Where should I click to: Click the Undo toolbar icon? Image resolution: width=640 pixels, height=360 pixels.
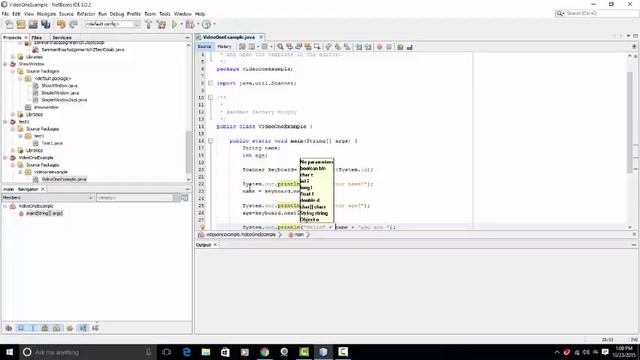pos(61,24)
